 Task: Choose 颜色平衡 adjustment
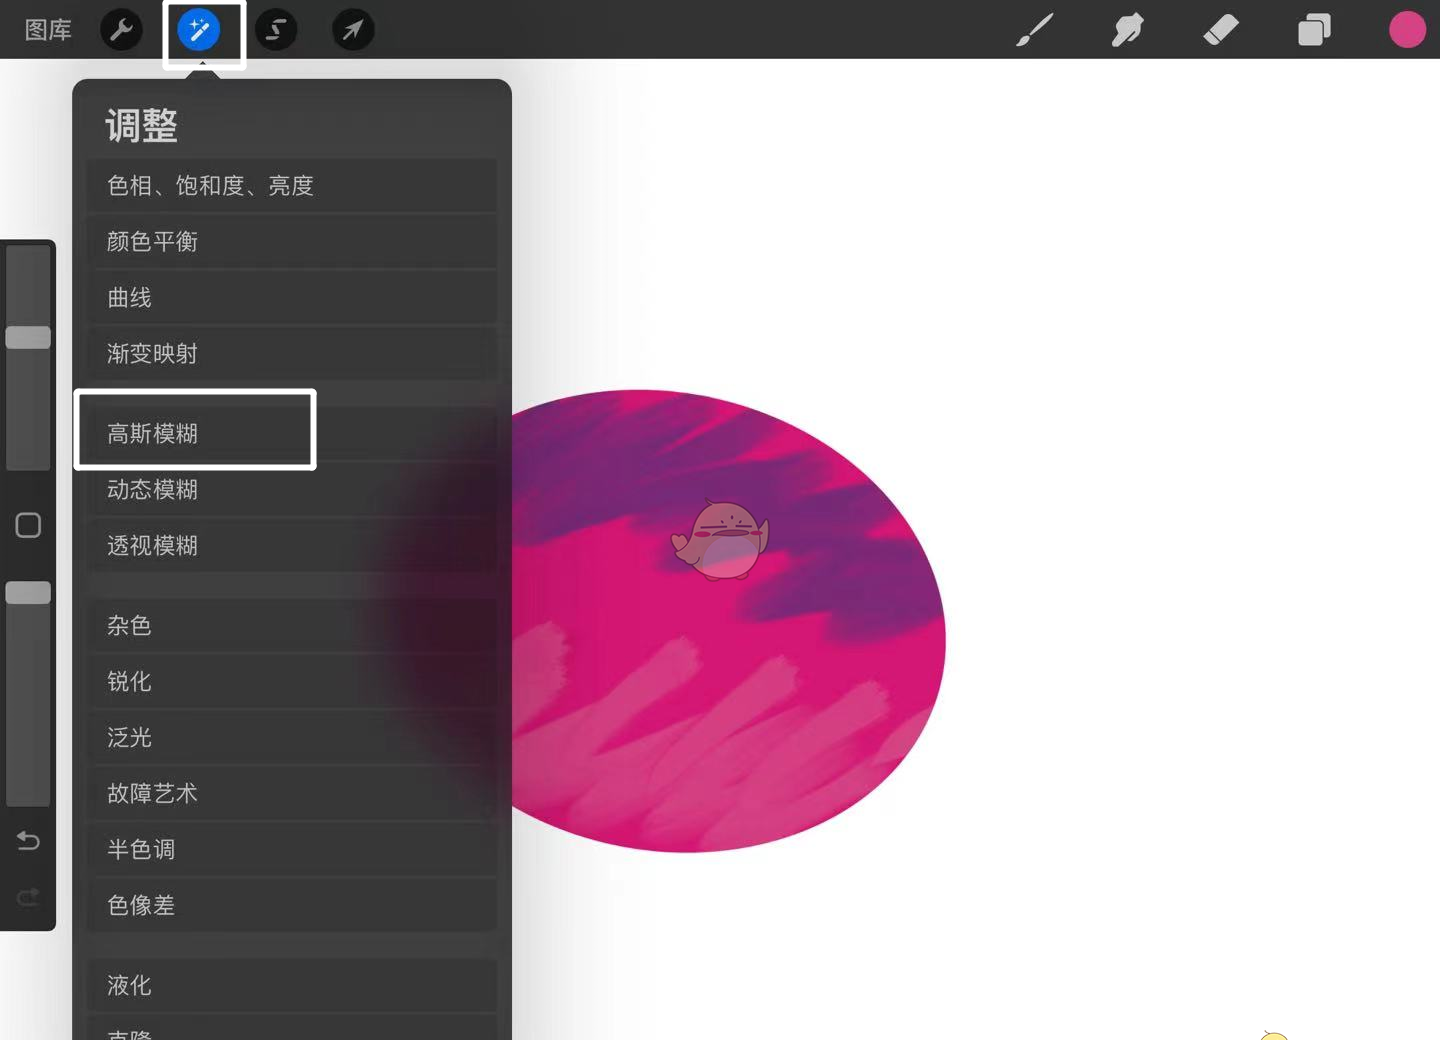click(x=292, y=241)
